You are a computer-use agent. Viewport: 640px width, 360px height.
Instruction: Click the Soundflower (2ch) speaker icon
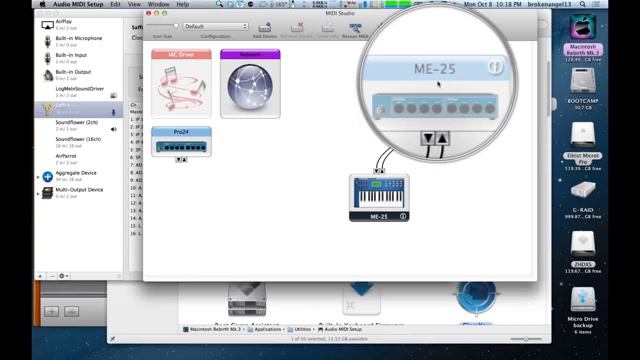(113, 129)
